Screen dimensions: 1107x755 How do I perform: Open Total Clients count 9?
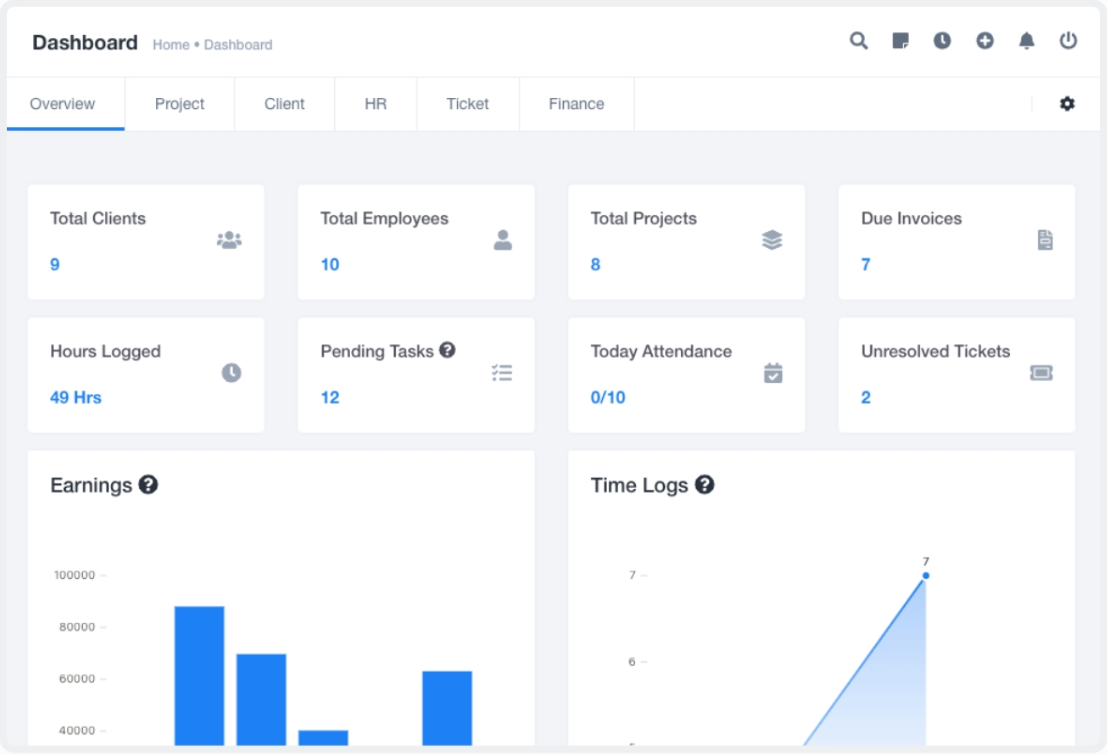(54, 264)
